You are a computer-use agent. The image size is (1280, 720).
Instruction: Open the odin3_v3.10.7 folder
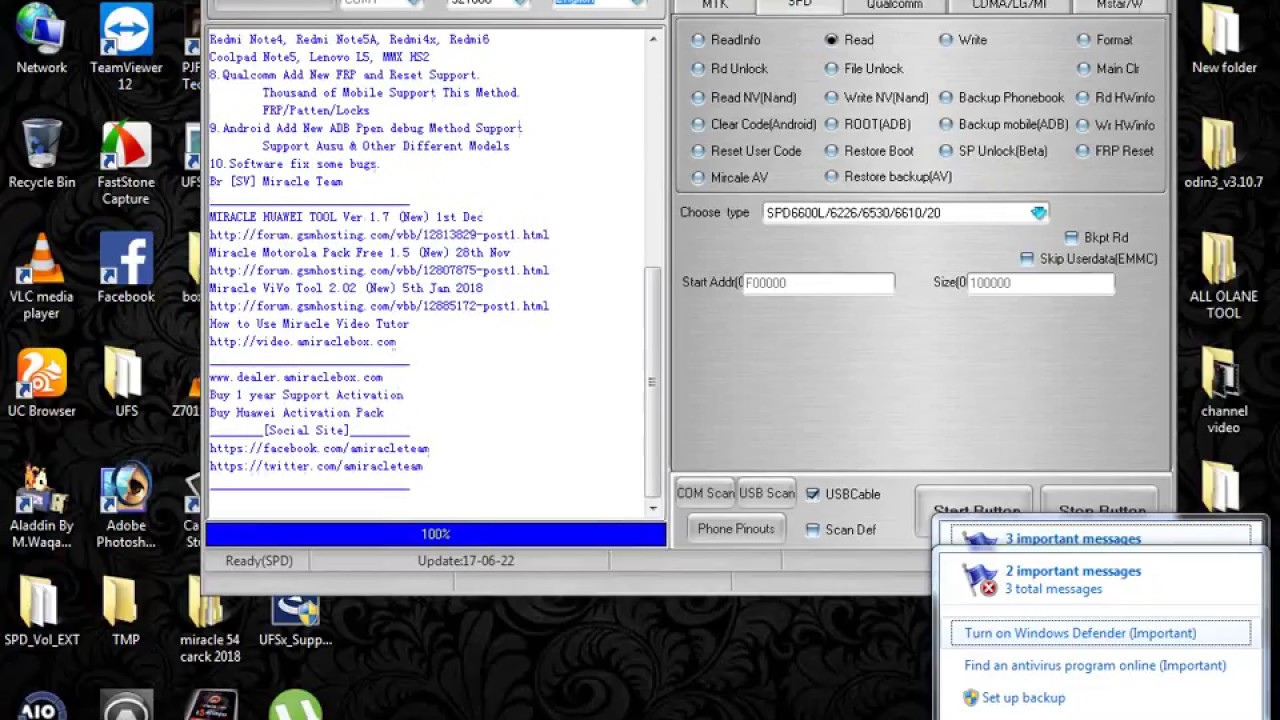pos(1224,155)
